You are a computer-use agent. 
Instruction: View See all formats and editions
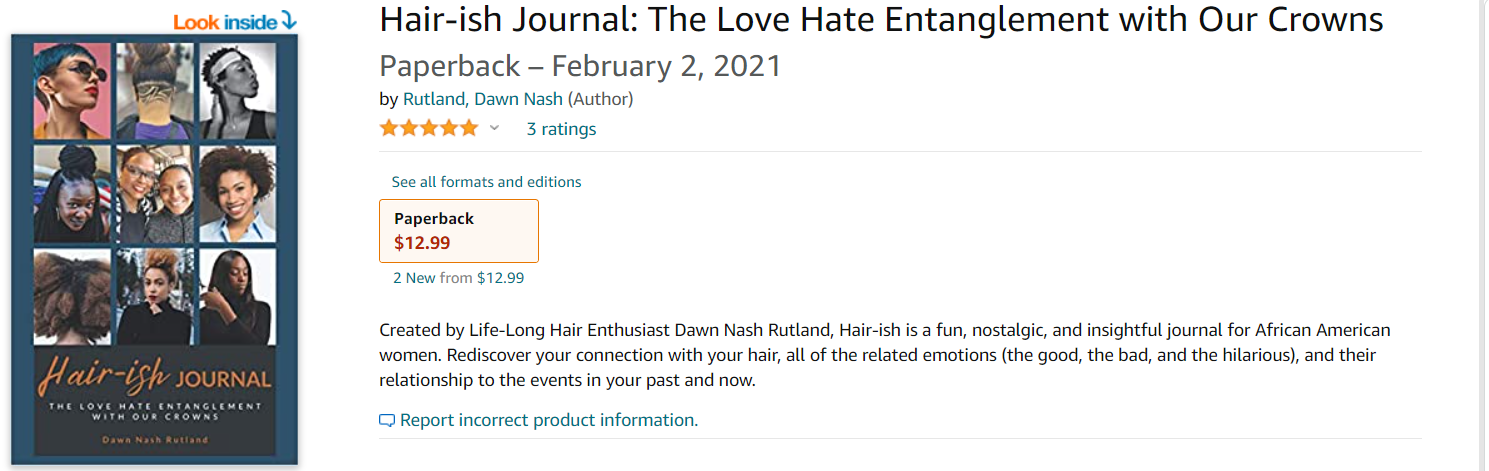(486, 182)
